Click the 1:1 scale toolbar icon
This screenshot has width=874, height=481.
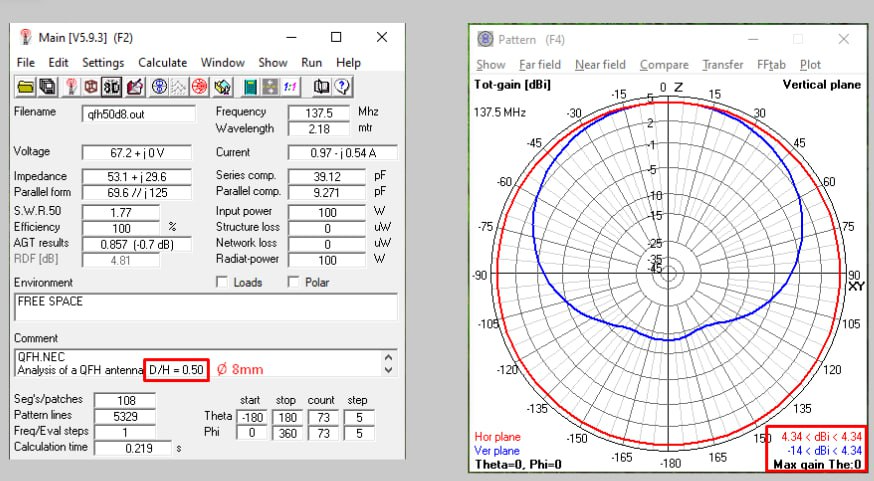click(290, 86)
